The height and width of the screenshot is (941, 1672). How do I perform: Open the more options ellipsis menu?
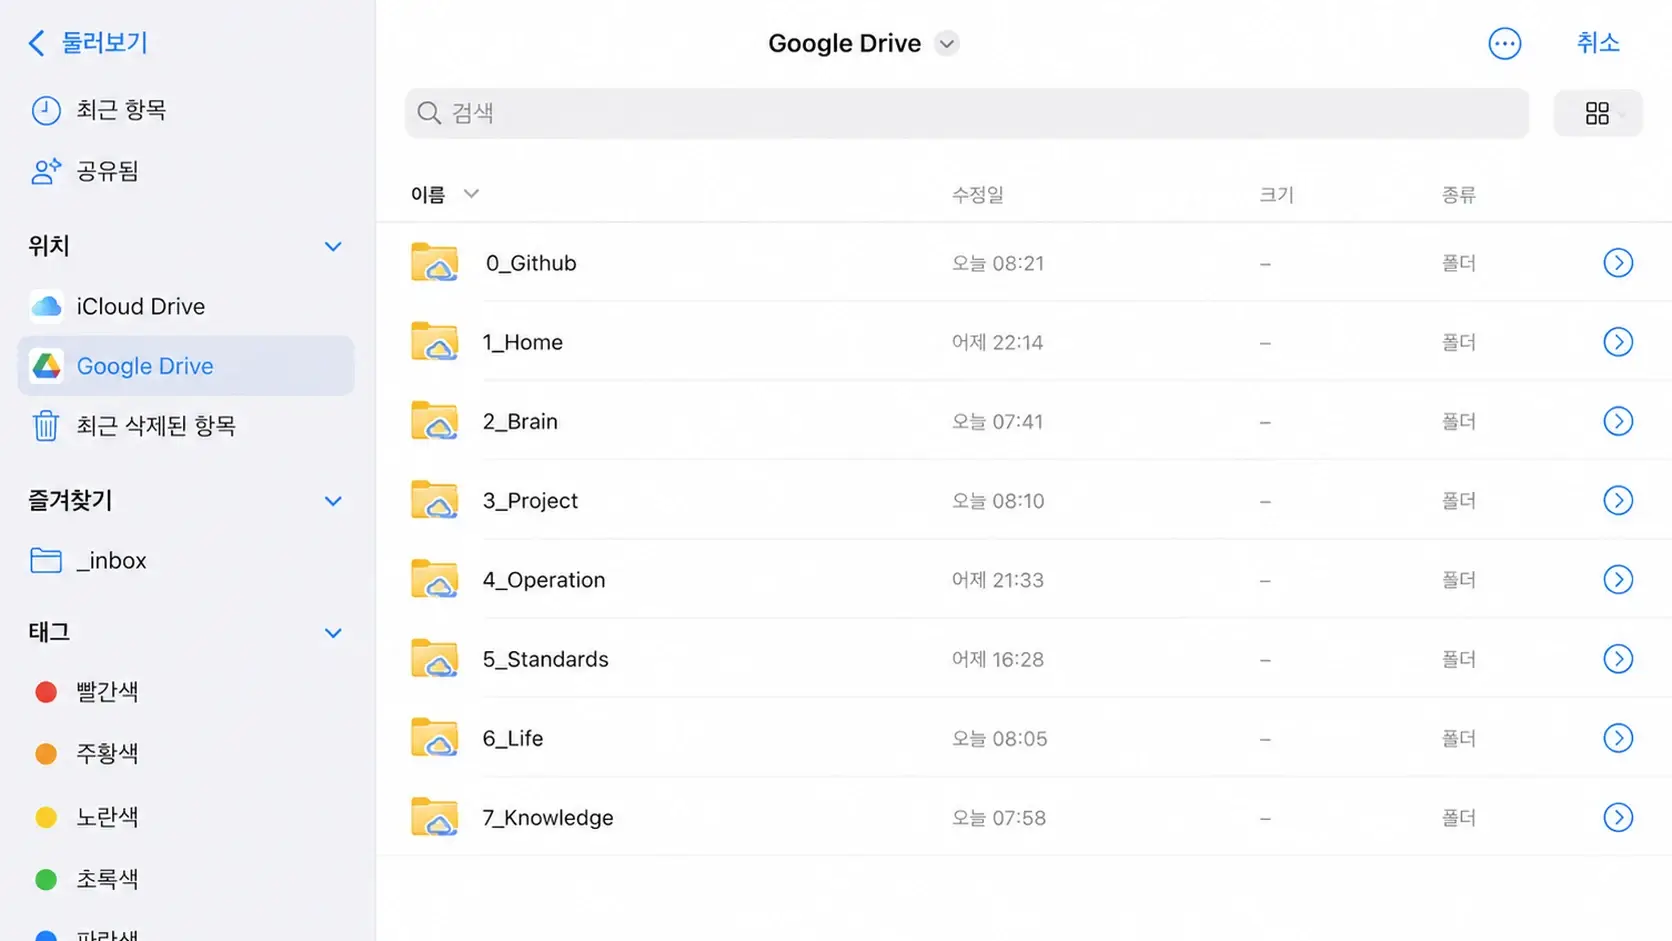pyautogui.click(x=1504, y=43)
